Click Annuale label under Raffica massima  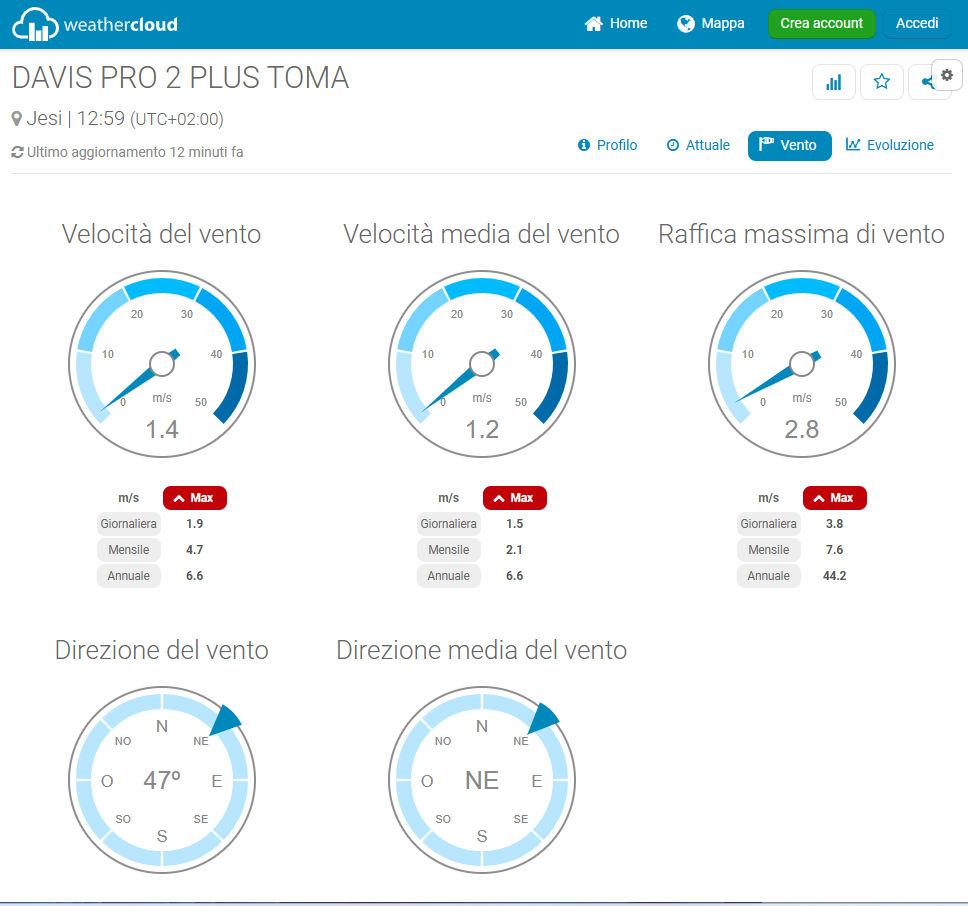[769, 575]
